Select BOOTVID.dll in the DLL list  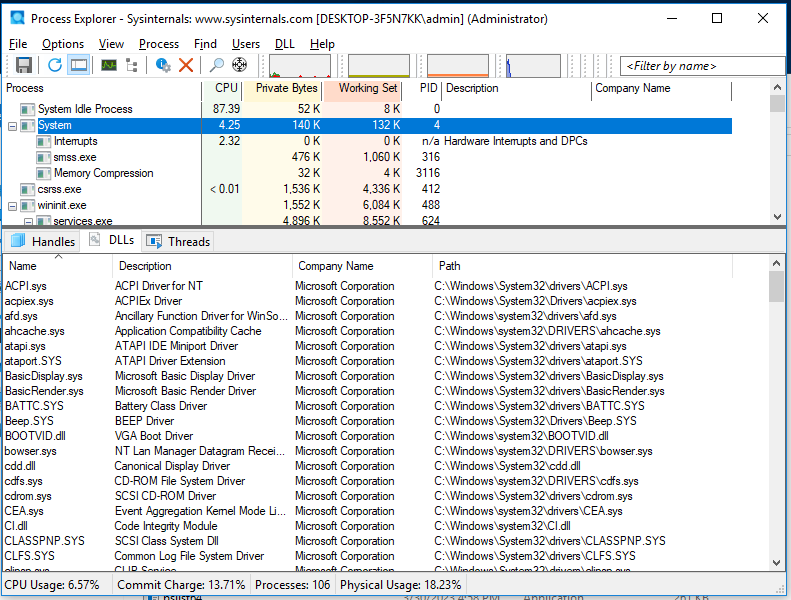tap(367, 437)
